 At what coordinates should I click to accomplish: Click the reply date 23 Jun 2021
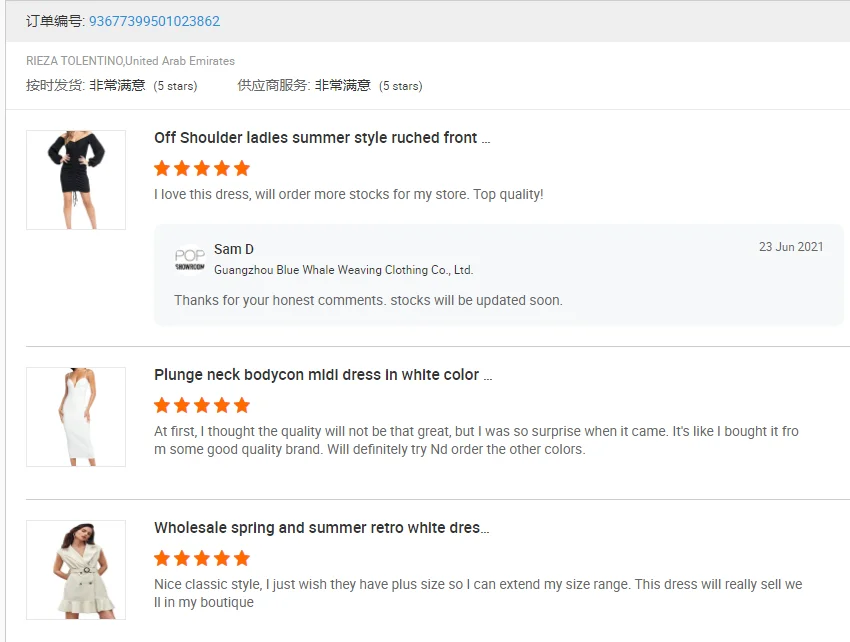coord(790,247)
